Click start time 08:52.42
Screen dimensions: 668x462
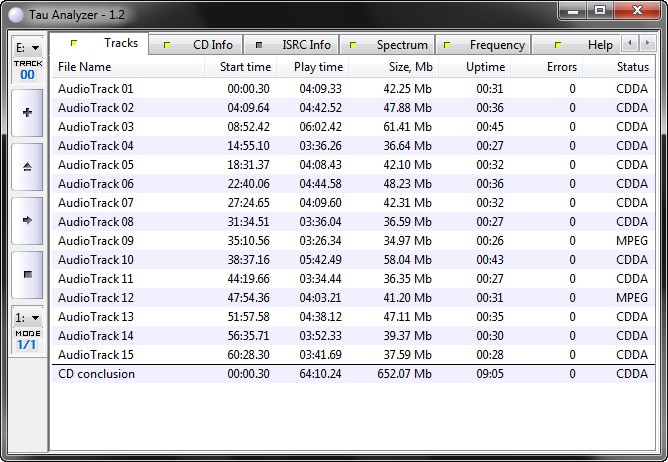pyautogui.click(x=248, y=127)
